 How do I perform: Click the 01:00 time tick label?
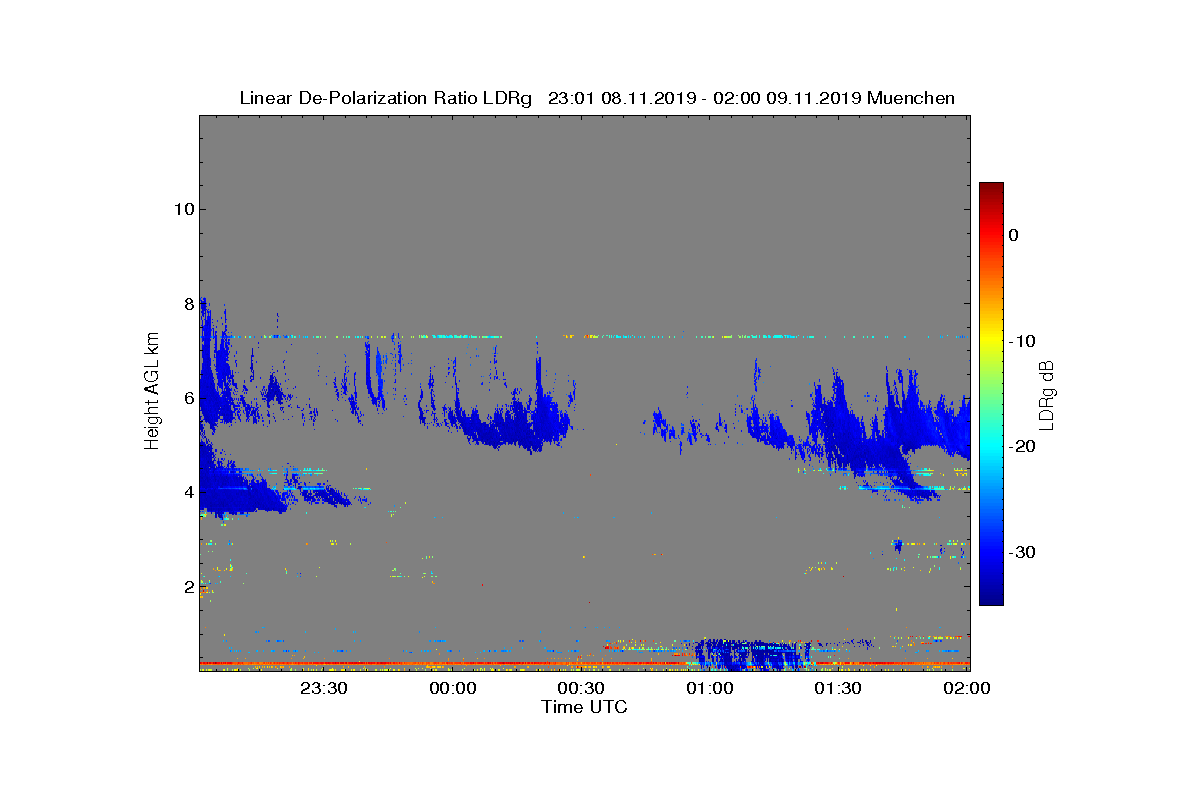tap(710, 688)
